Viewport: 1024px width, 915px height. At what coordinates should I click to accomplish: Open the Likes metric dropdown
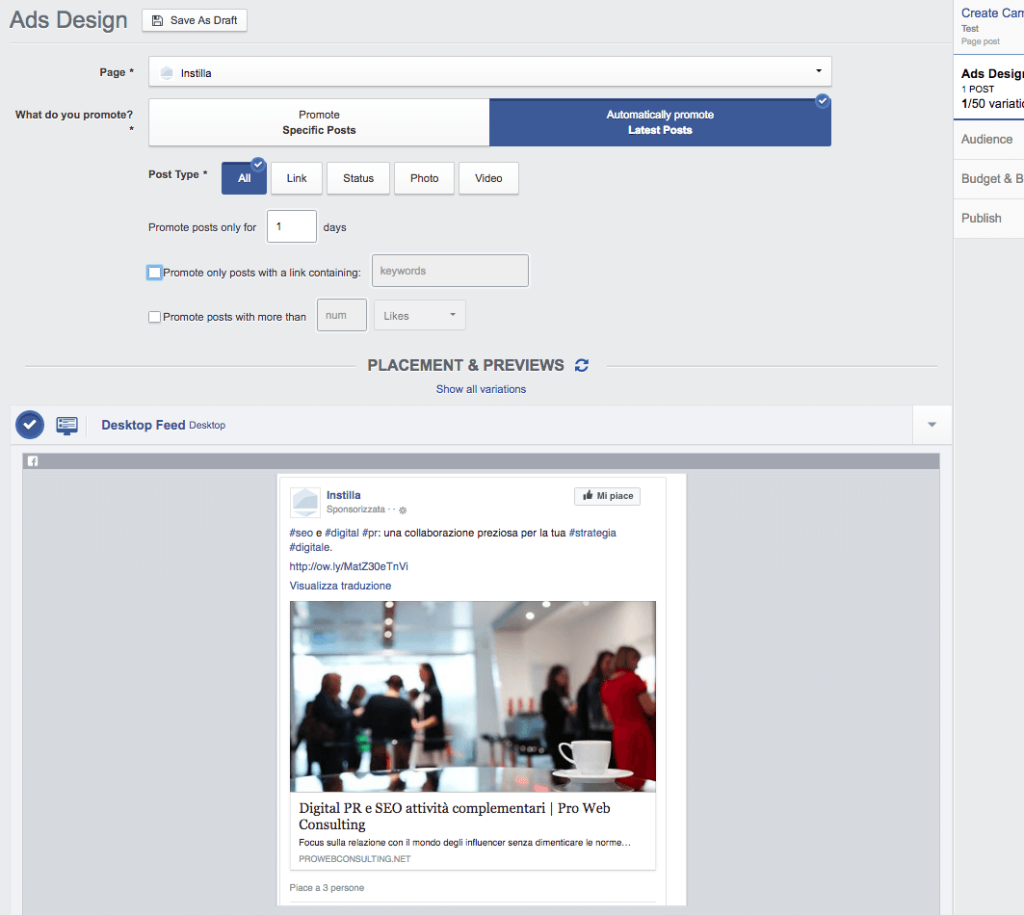[419, 315]
